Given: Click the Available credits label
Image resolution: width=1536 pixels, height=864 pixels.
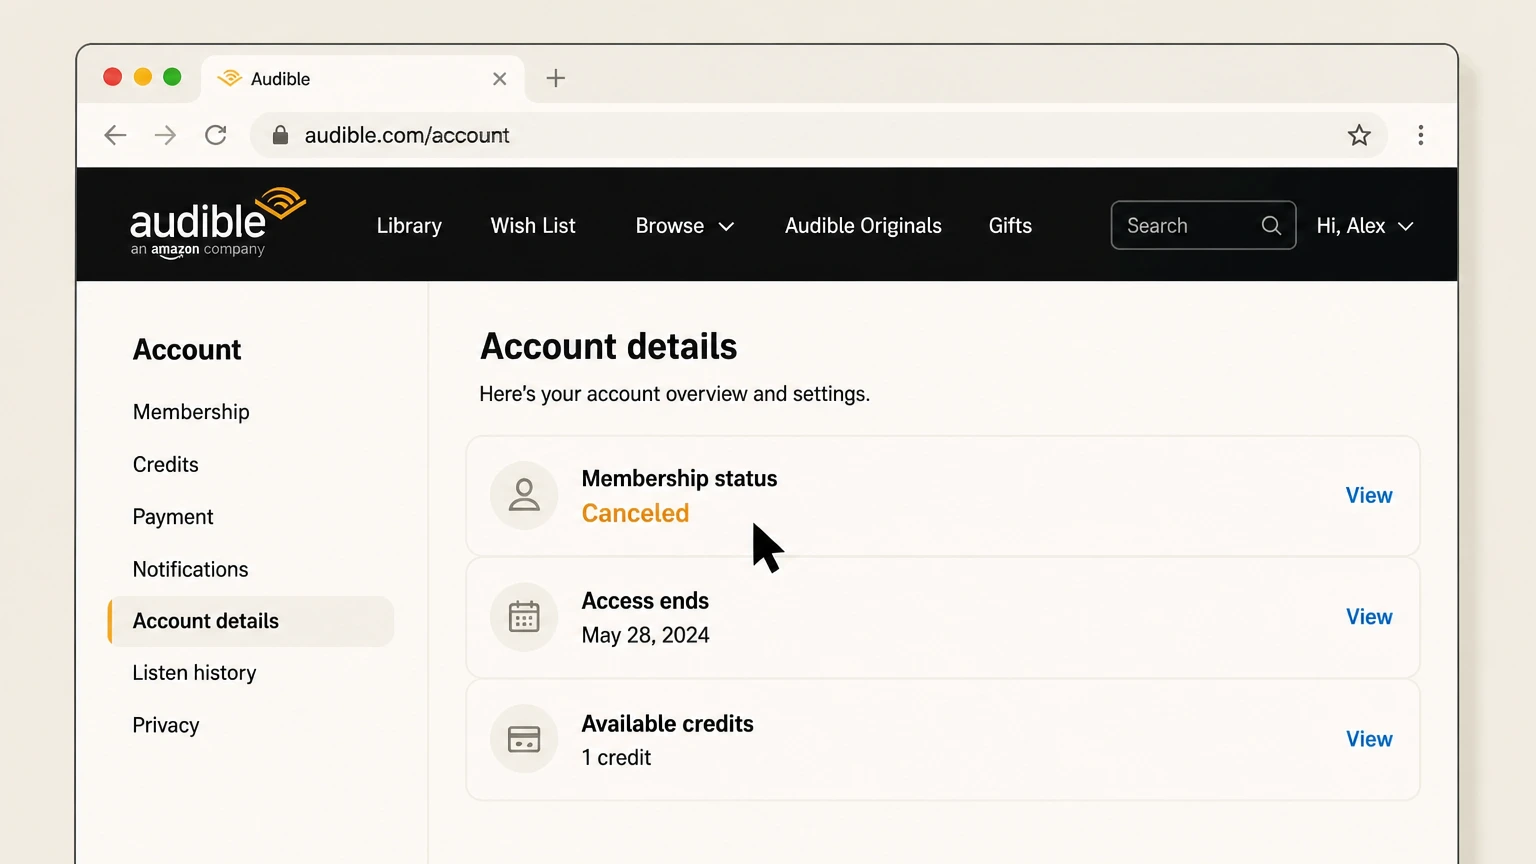Looking at the screenshot, I should (667, 723).
